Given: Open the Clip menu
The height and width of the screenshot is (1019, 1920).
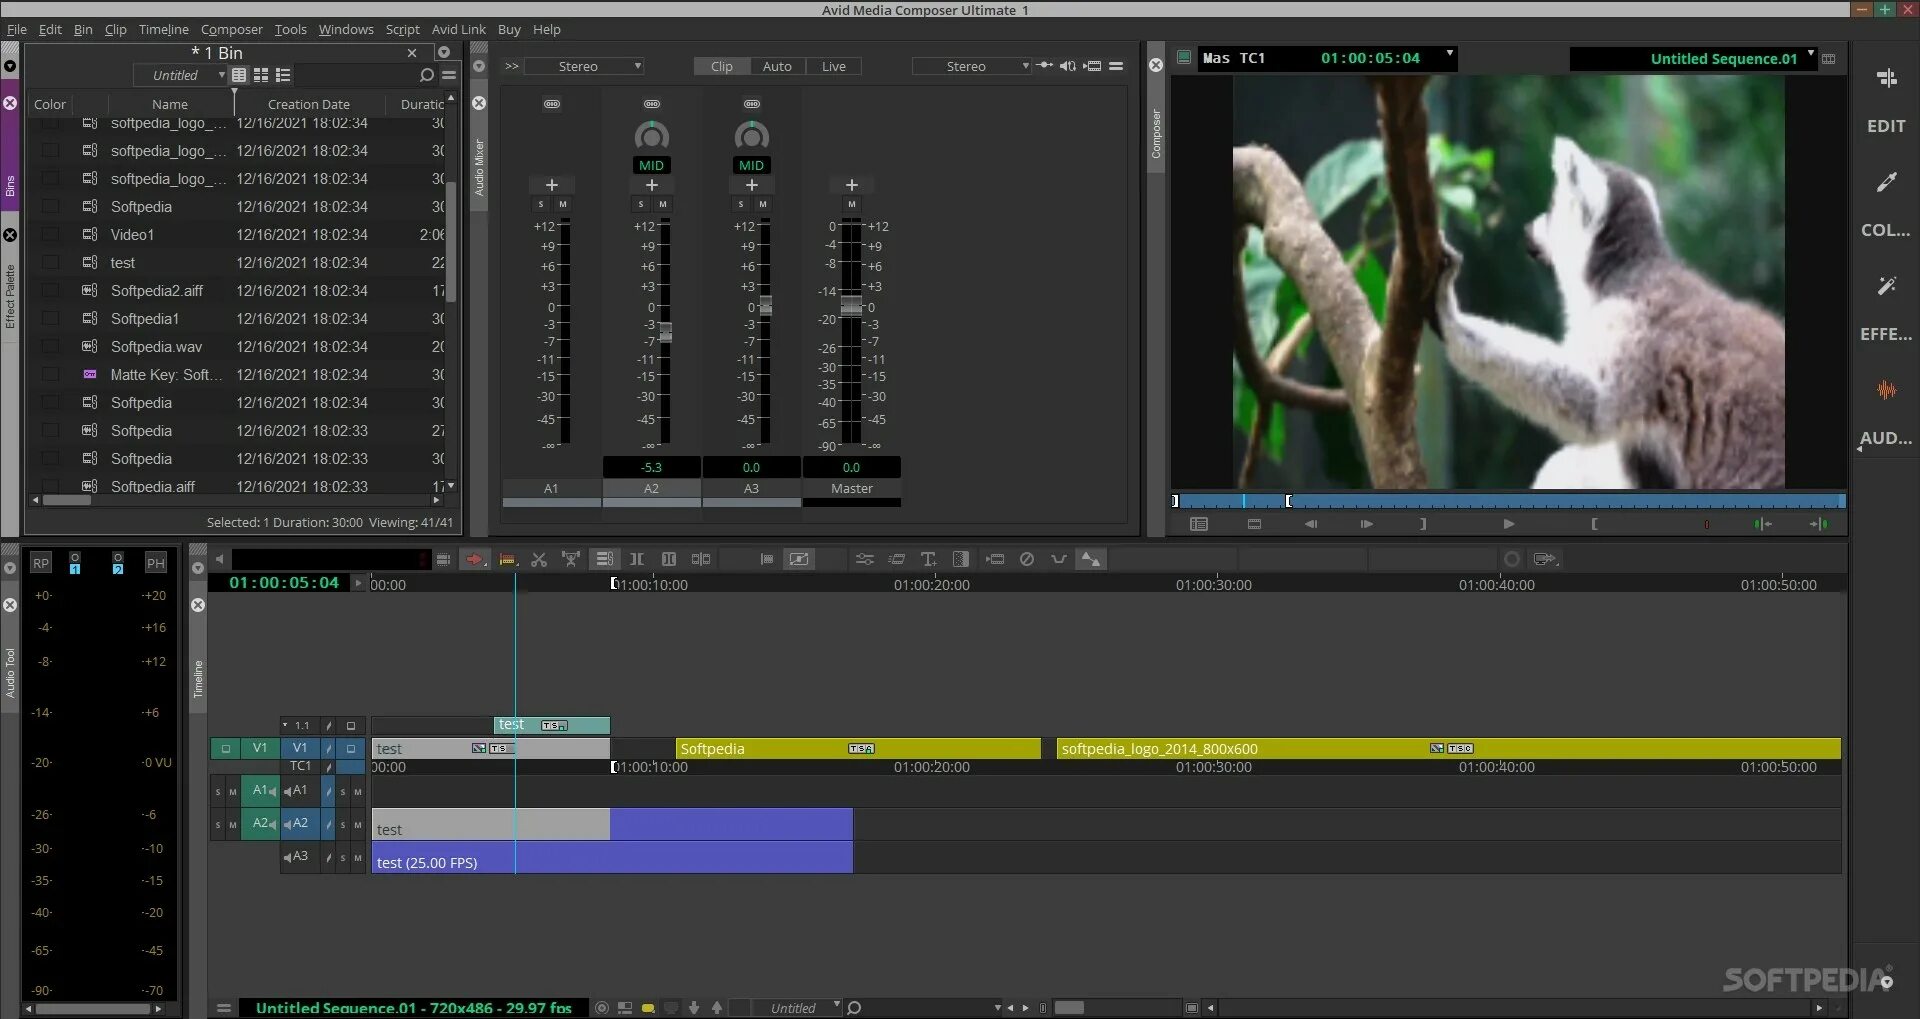Looking at the screenshot, I should click(x=116, y=29).
